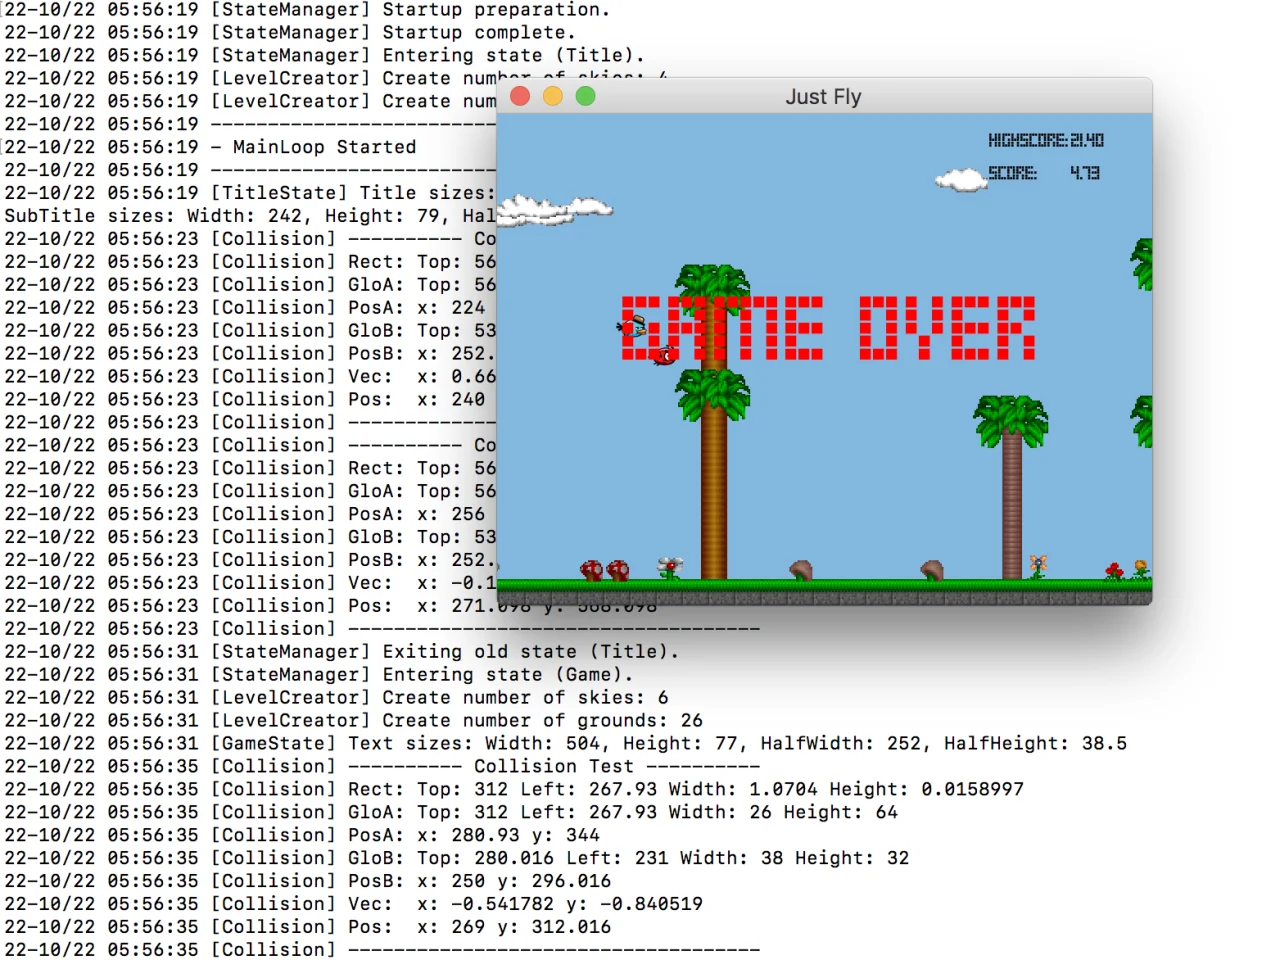Click the Just Fly window title

pyautogui.click(x=823, y=97)
